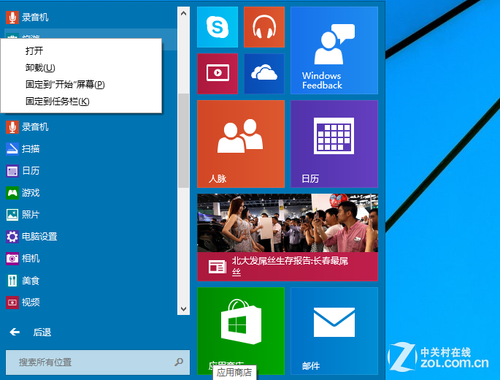Click the 搜索所有位置 search box
The height and width of the screenshot is (380, 500).
(x=98, y=362)
